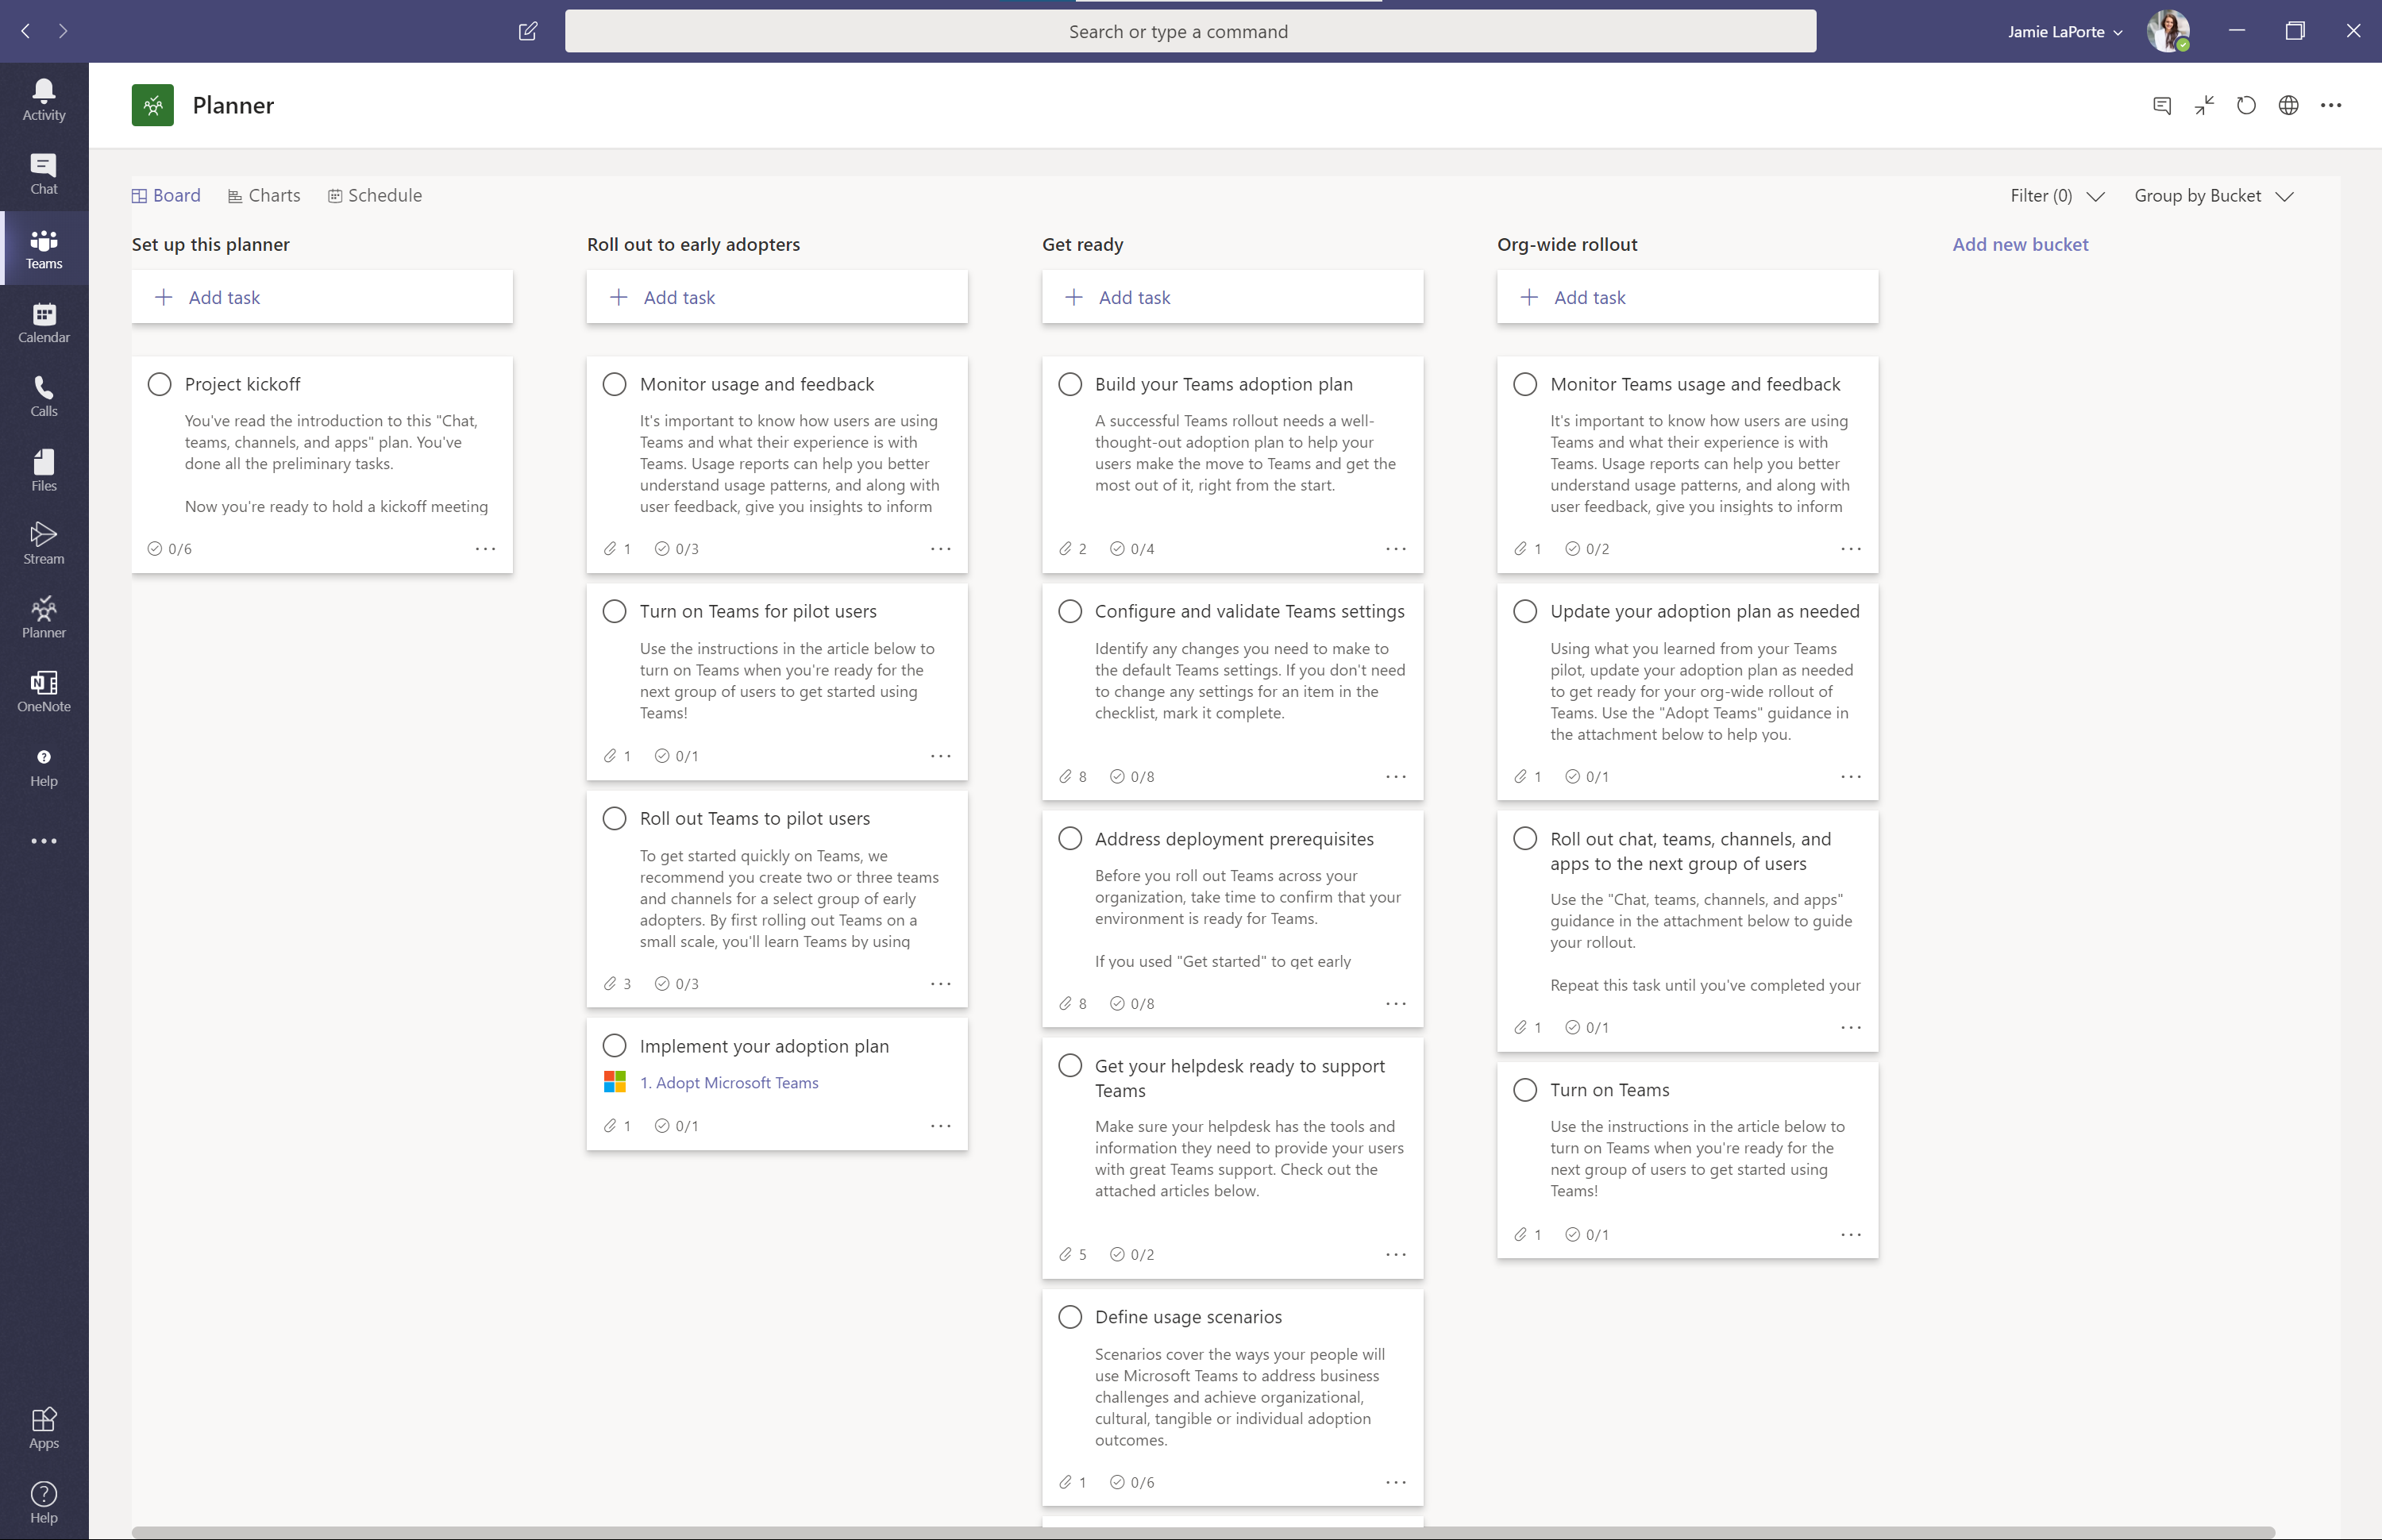Mark Address deployment prerequisites complete

[1070, 839]
